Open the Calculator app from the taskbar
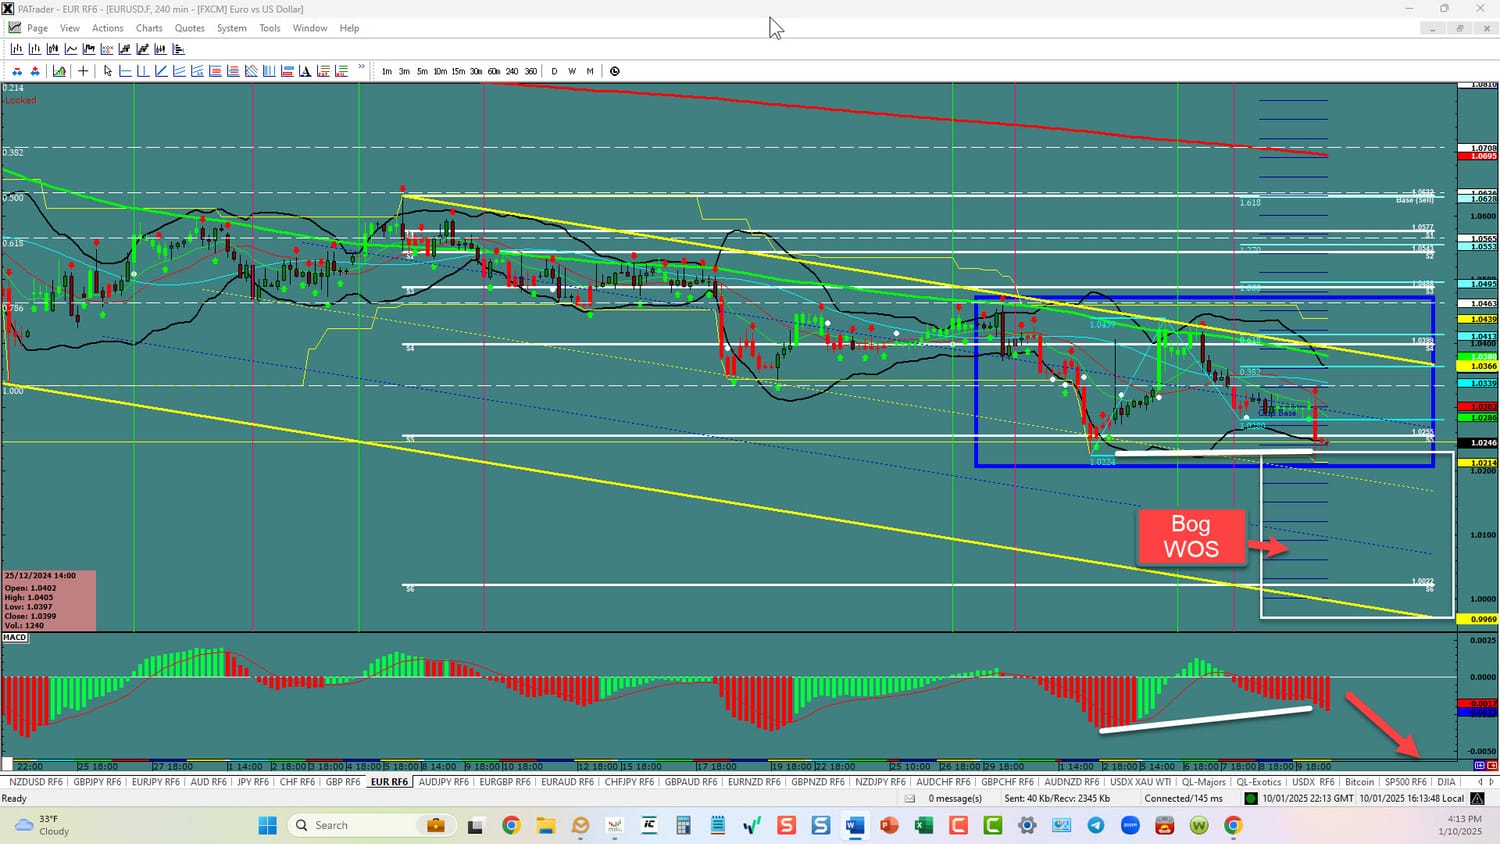The height and width of the screenshot is (844, 1500). 683,825
